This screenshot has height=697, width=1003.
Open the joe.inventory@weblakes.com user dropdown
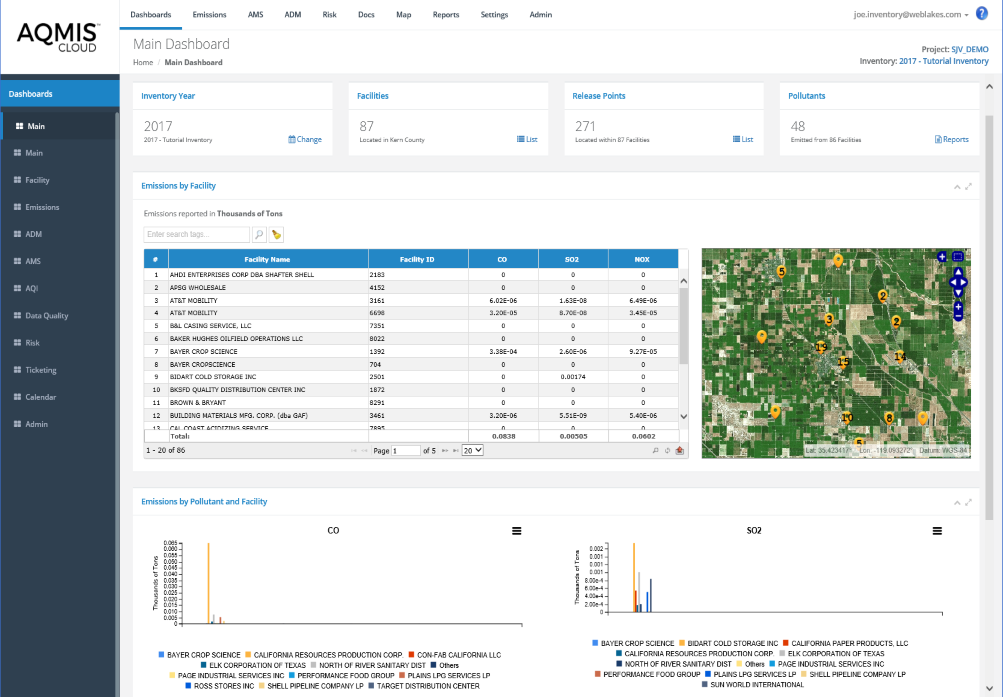click(x=910, y=15)
